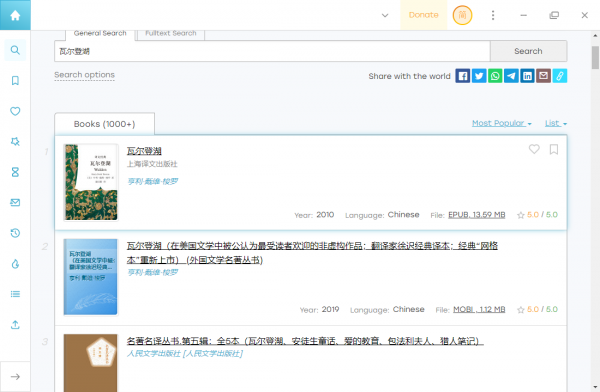Screen dimensions: 600x392
Task: Switch to General Search tab
Action: click(x=100, y=34)
